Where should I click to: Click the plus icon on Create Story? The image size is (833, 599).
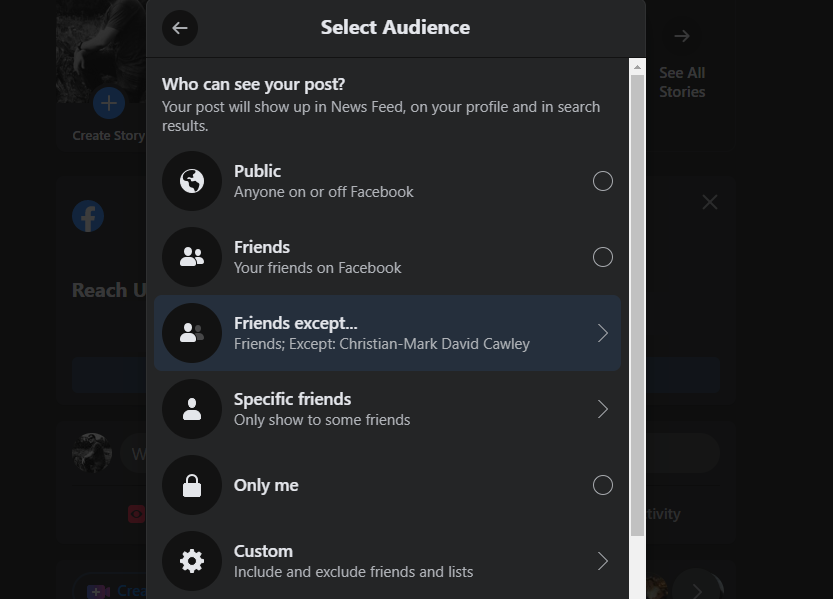click(x=109, y=102)
